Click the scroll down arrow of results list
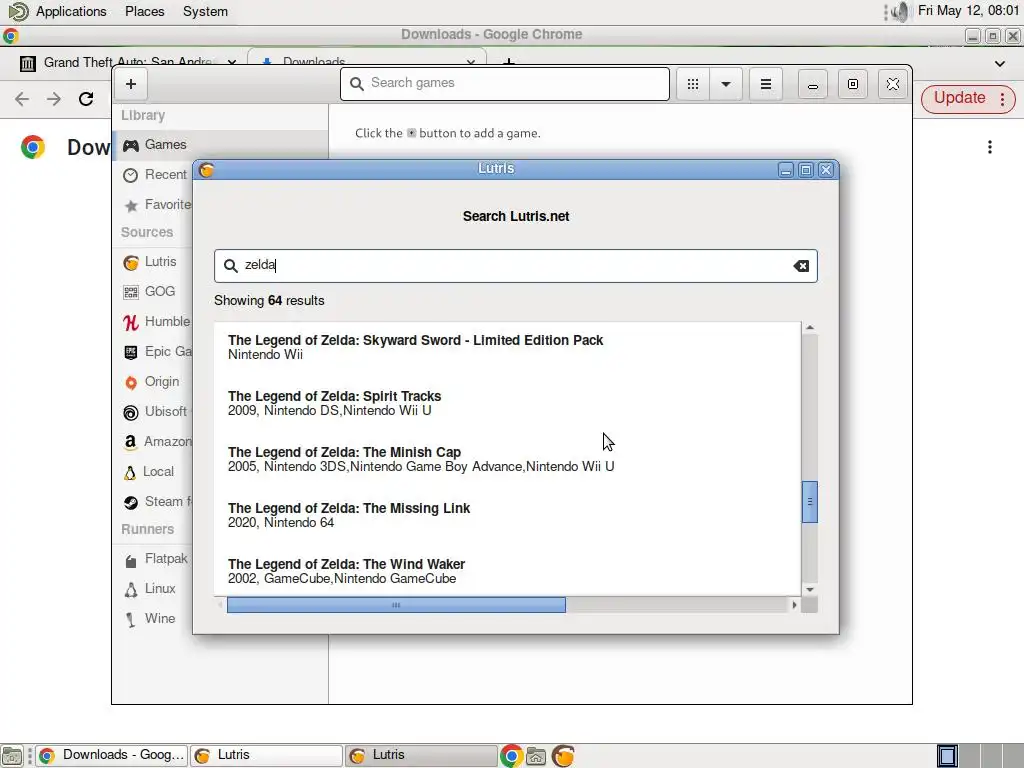 810,590
